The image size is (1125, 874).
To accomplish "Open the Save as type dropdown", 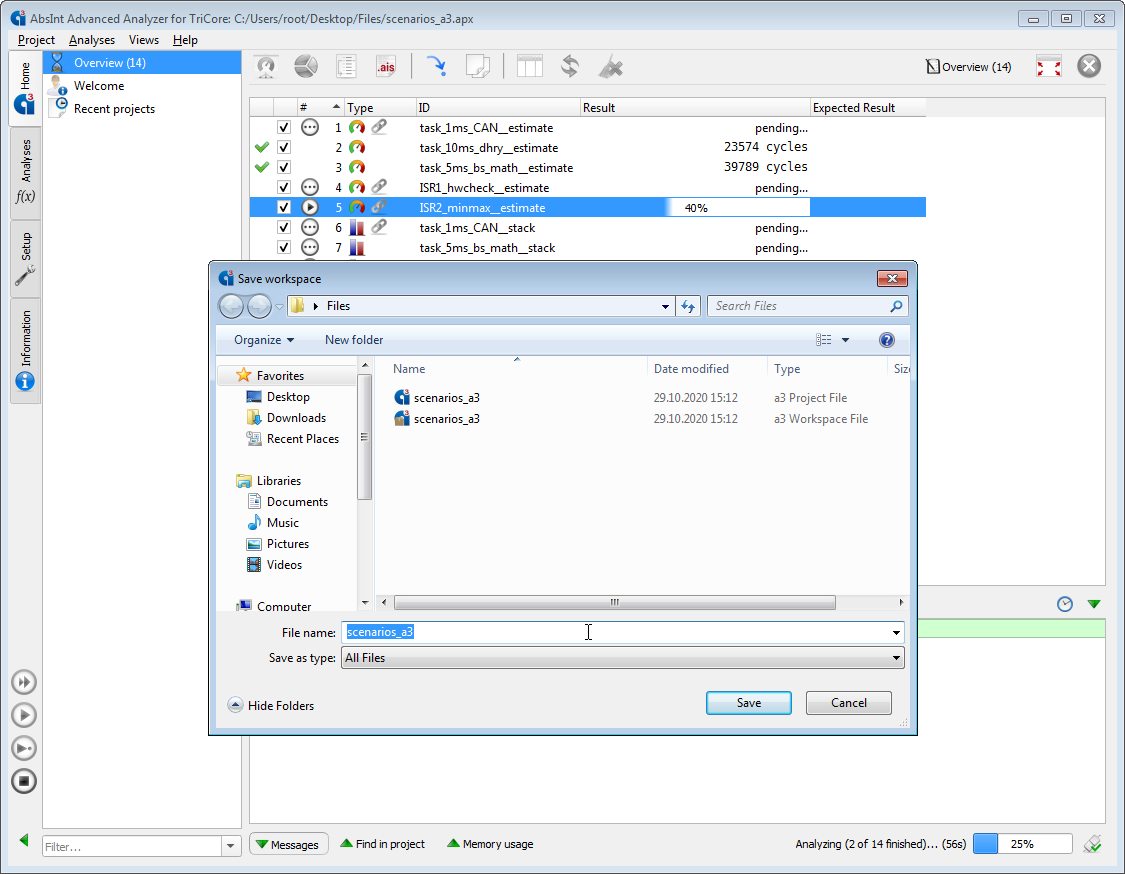I will click(x=622, y=658).
